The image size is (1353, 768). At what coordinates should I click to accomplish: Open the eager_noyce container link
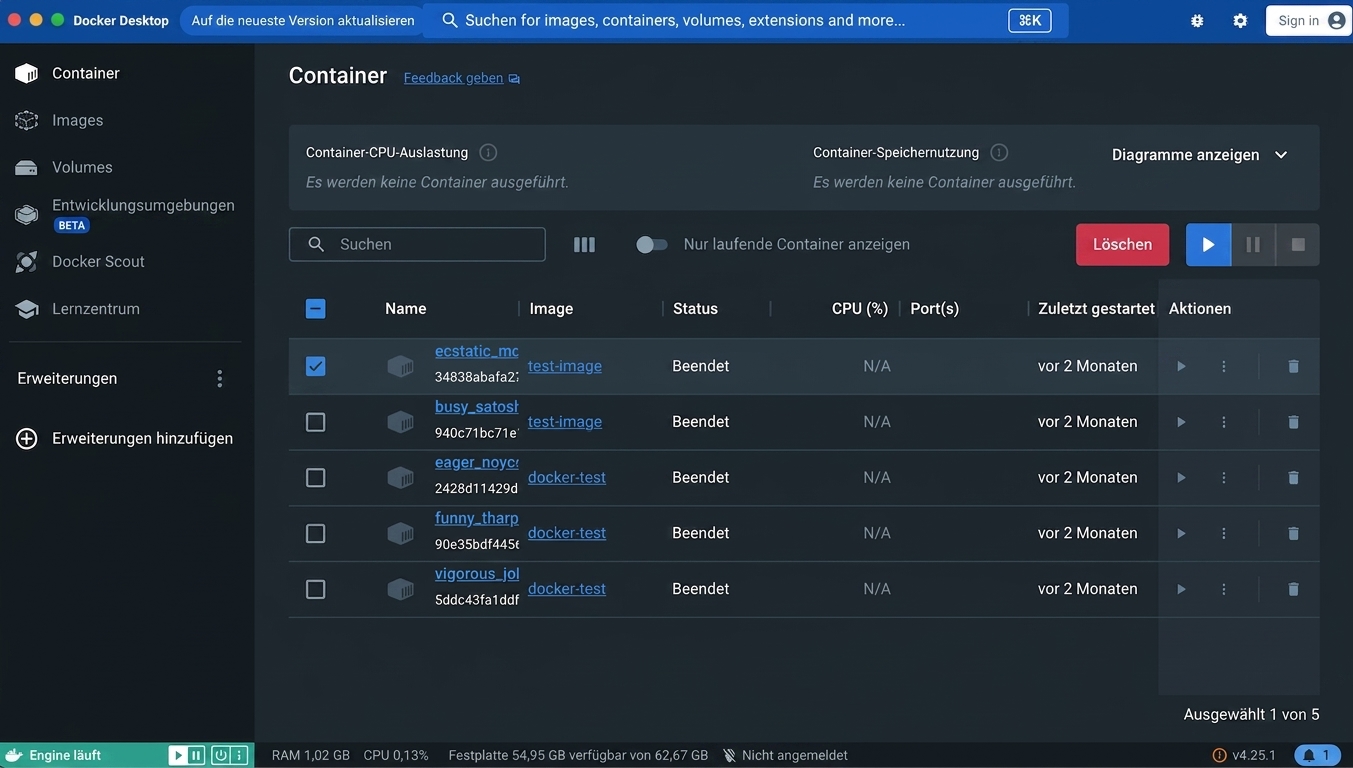click(477, 462)
